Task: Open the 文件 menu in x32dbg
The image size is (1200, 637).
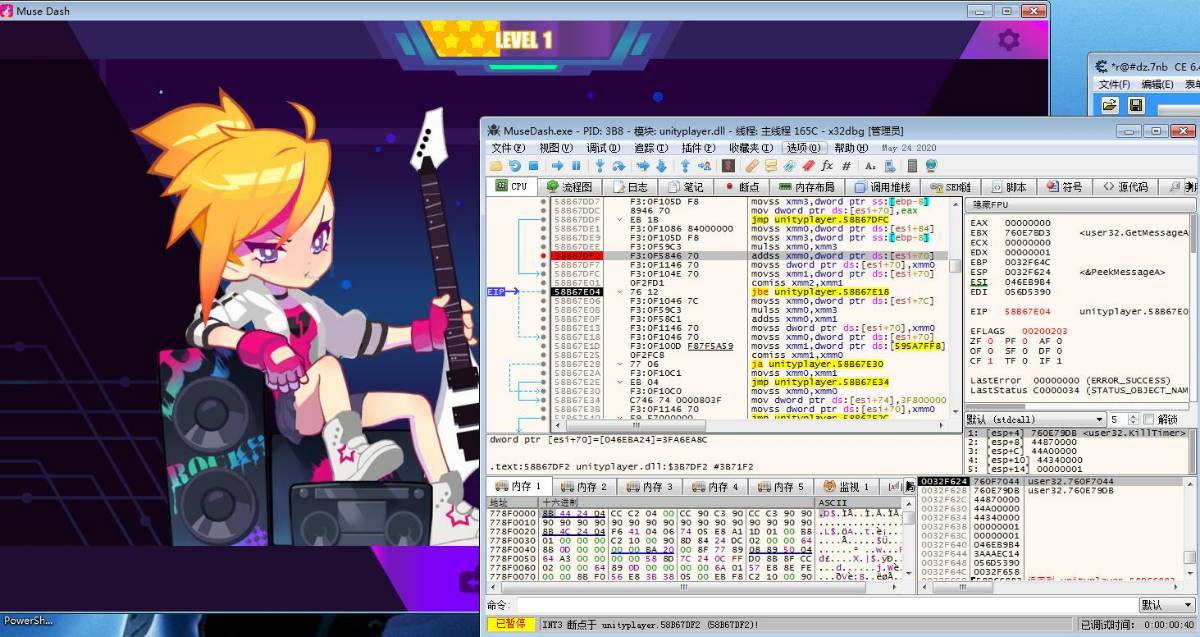Action: [x=507, y=148]
